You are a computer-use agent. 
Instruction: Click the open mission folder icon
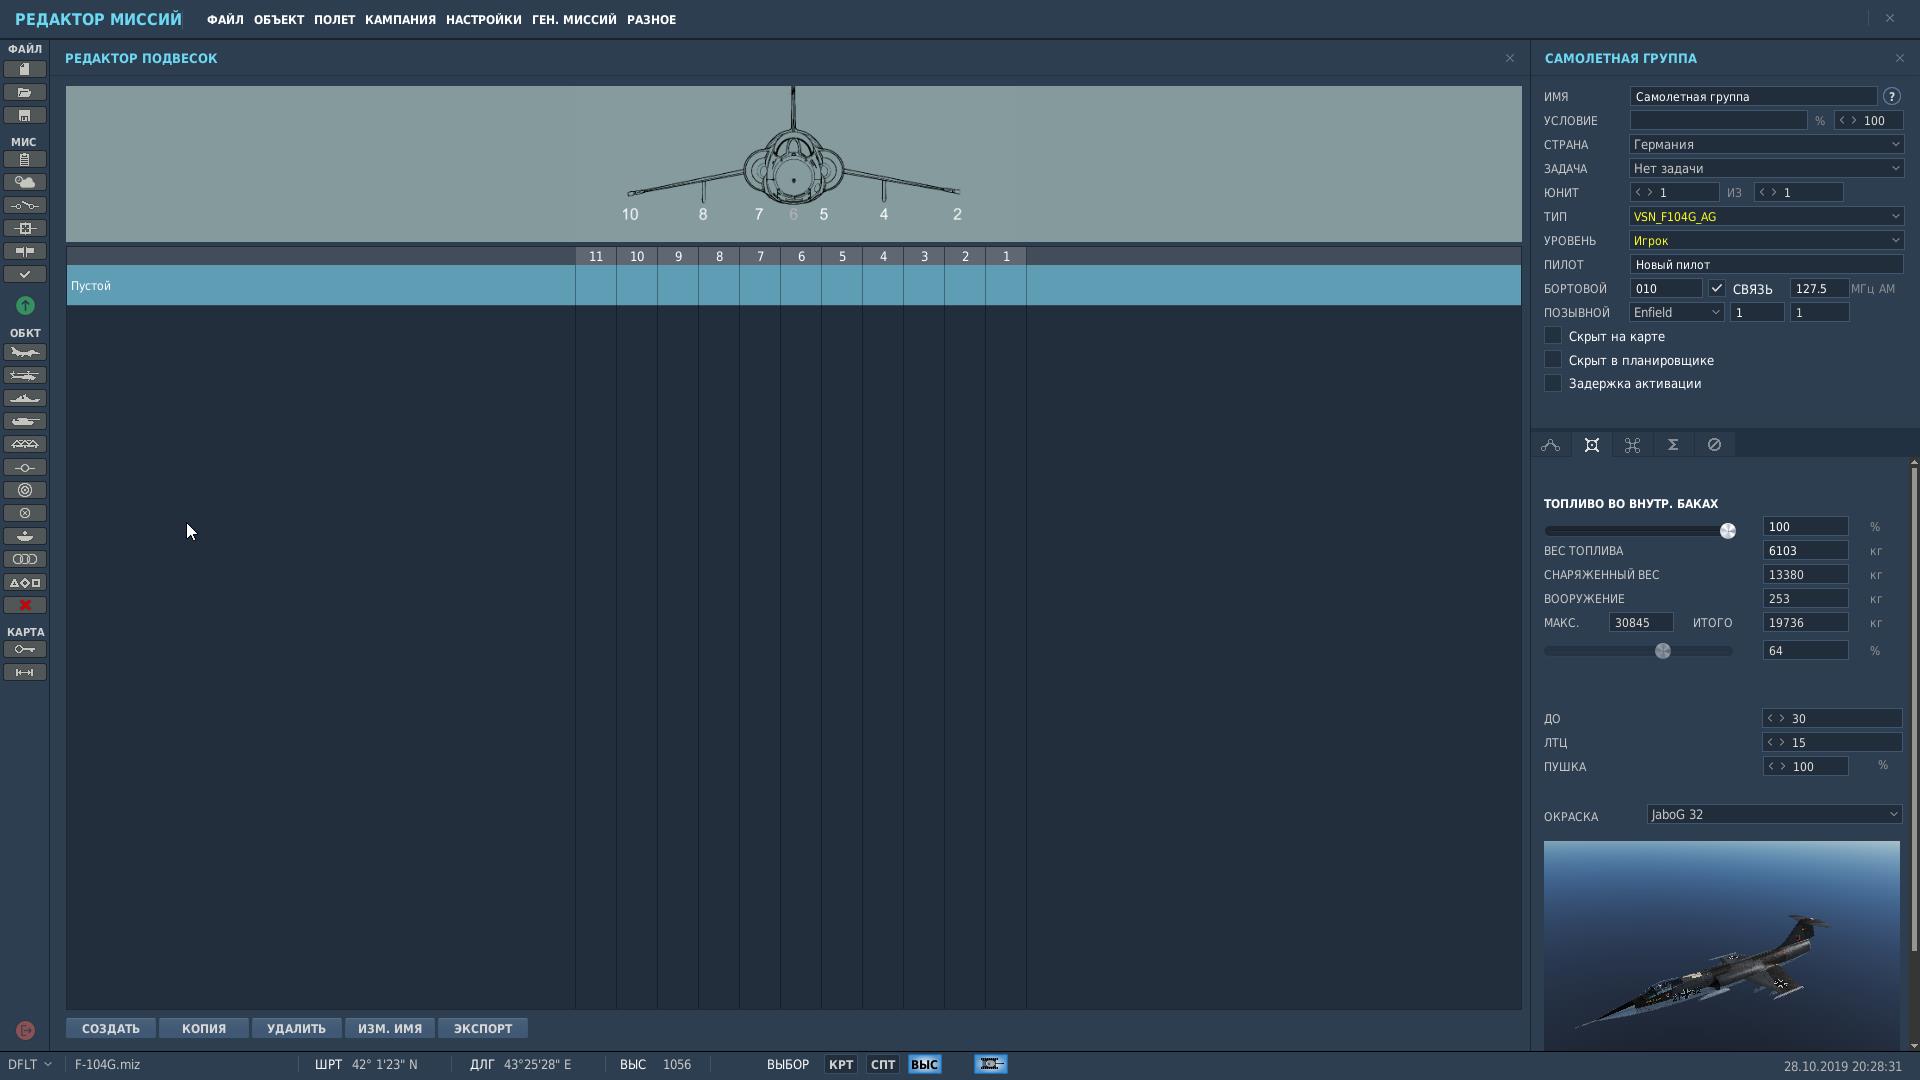click(x=25, y=92)
